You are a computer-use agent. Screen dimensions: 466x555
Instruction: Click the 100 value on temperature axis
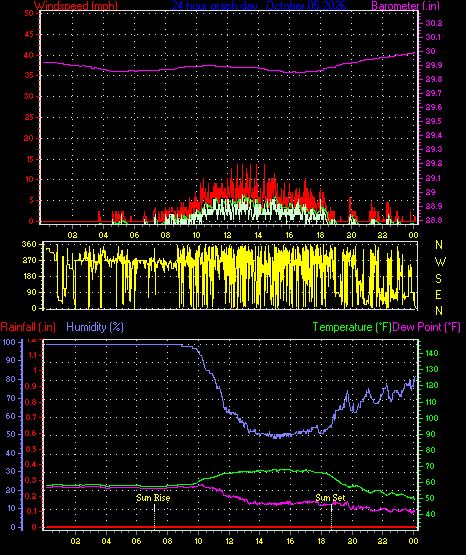pyautogui.click(x=432, y=418)
